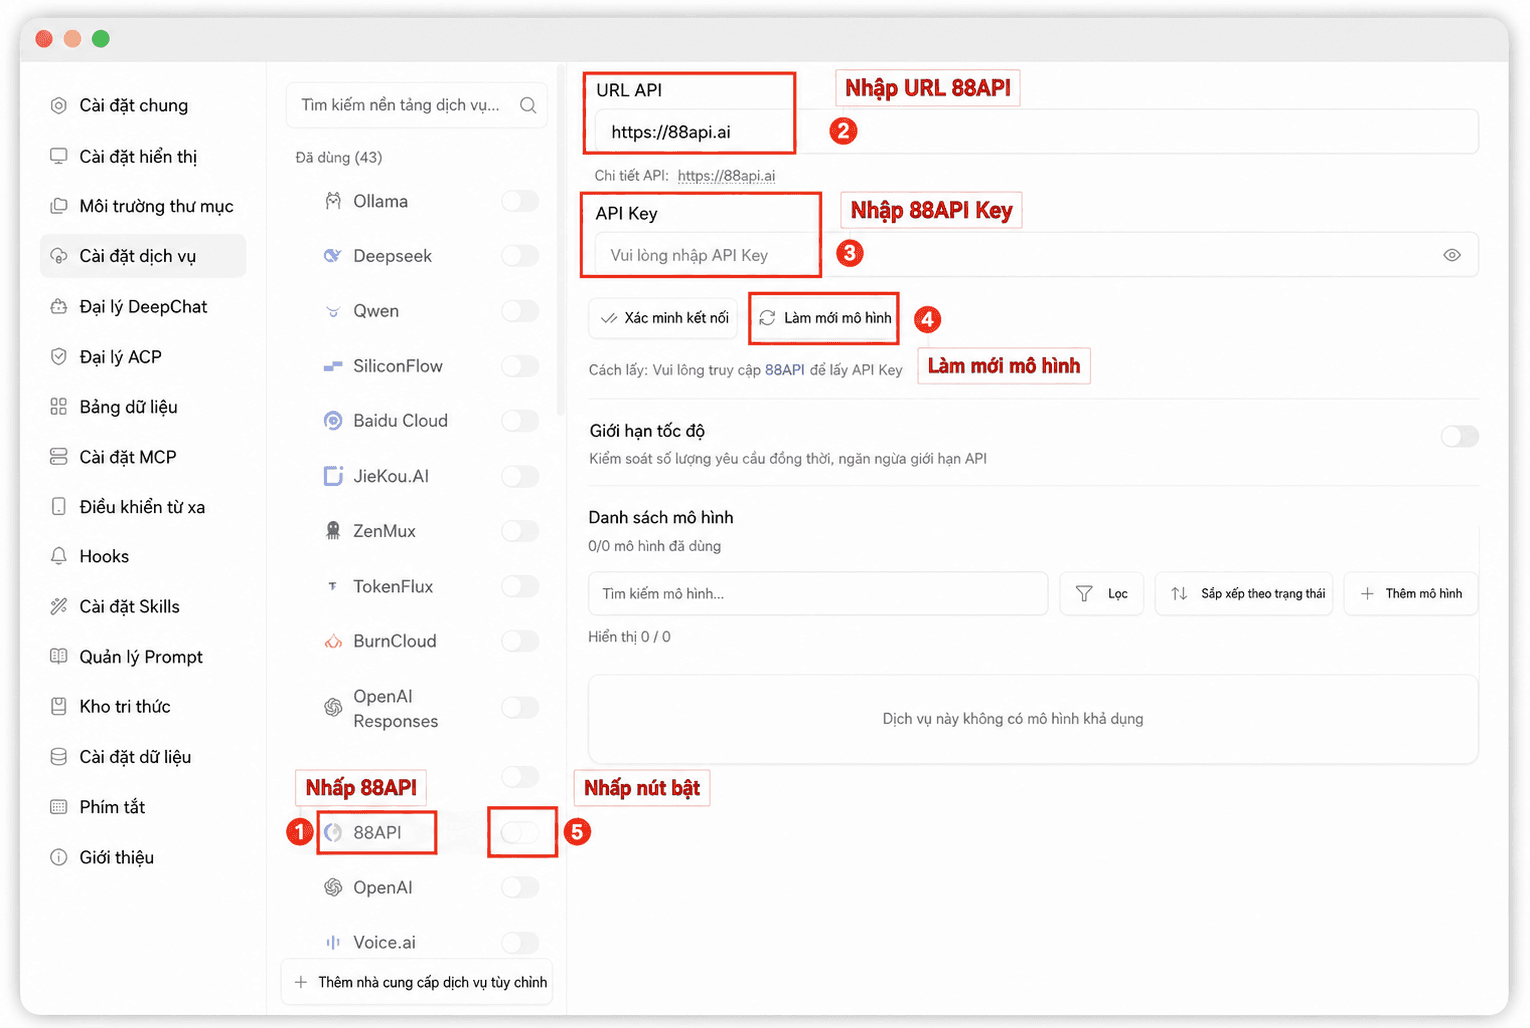This screenshot has height=1028, width=1530.
Task: Click the Tìm kiếm mô hình search box
Action: pyautogui.click(x=818, y=594)
